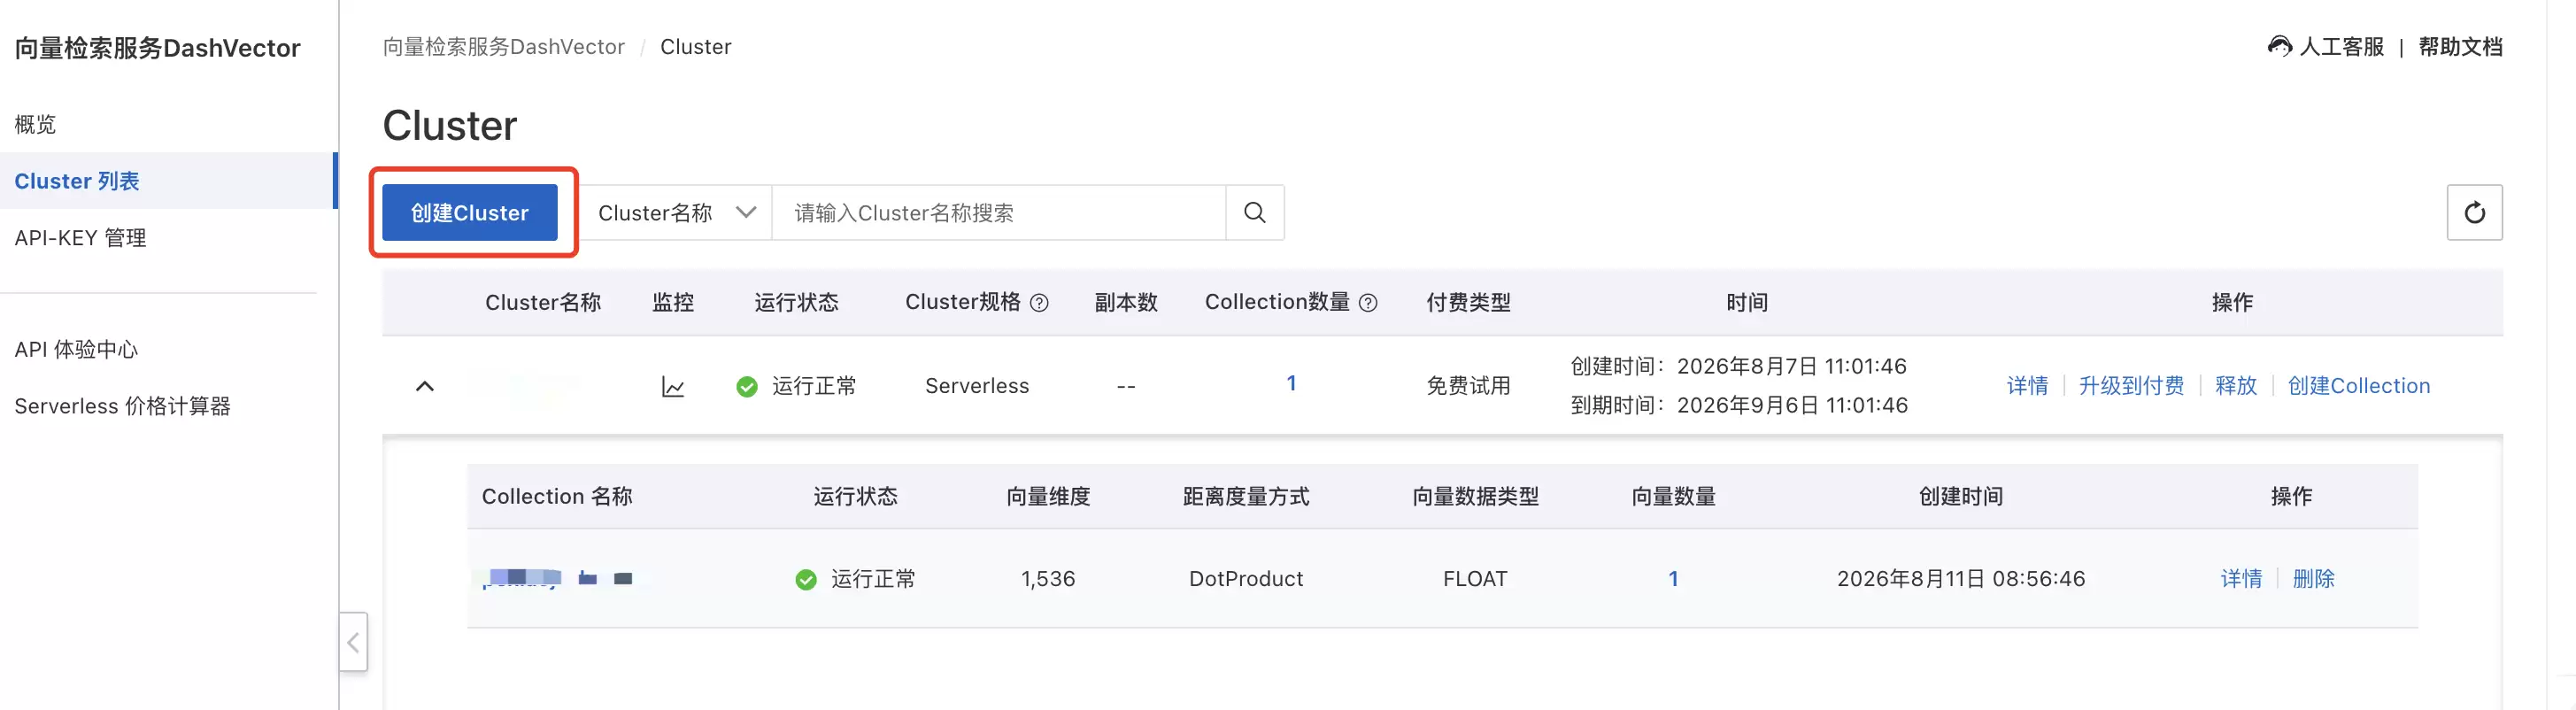
Task: Click the 人工客服 headset icon
Action: point(2279,46)
